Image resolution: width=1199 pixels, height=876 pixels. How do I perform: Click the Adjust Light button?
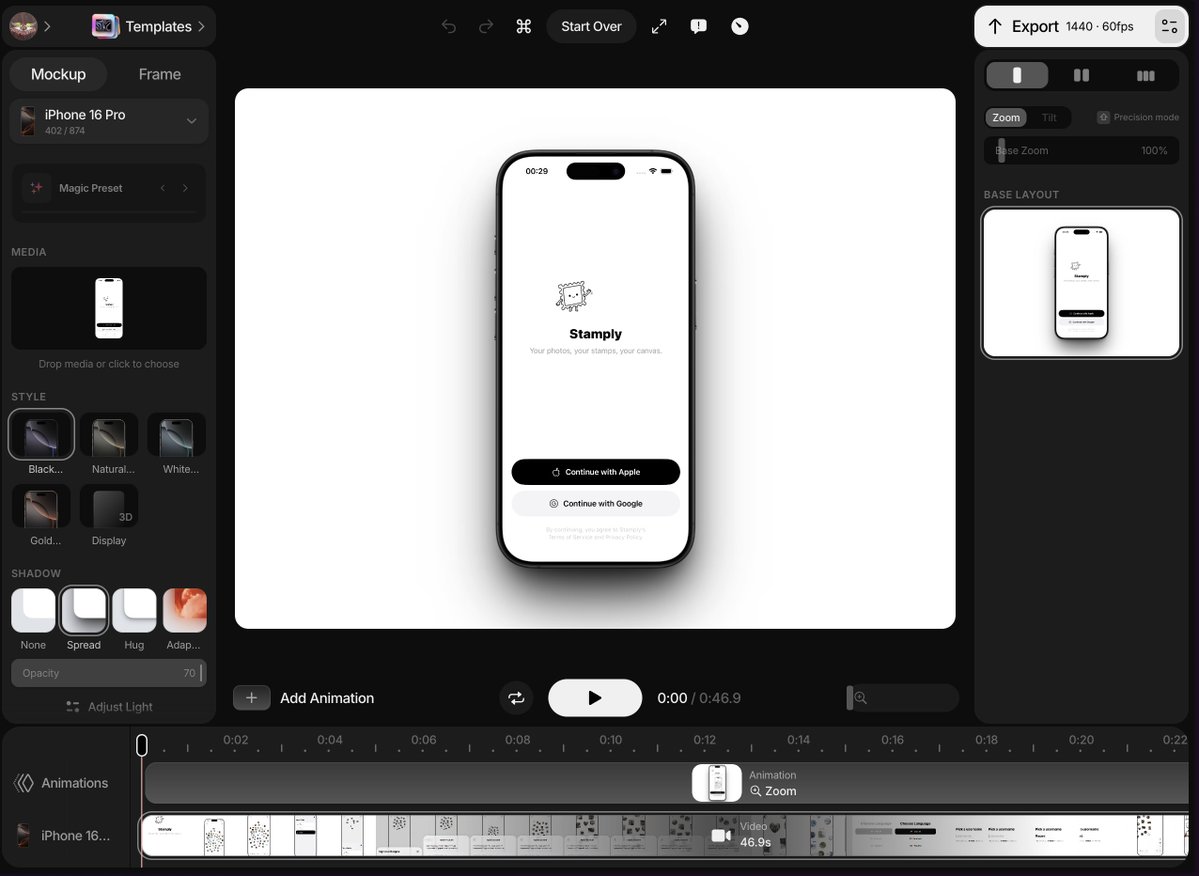click(x=109, y=706)
